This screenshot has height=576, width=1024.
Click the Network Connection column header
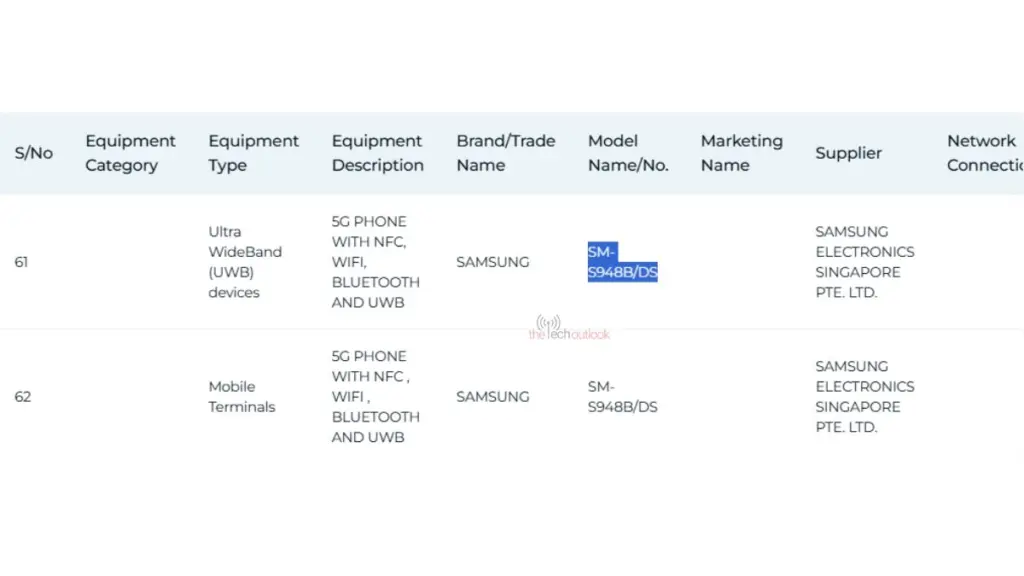984,153
